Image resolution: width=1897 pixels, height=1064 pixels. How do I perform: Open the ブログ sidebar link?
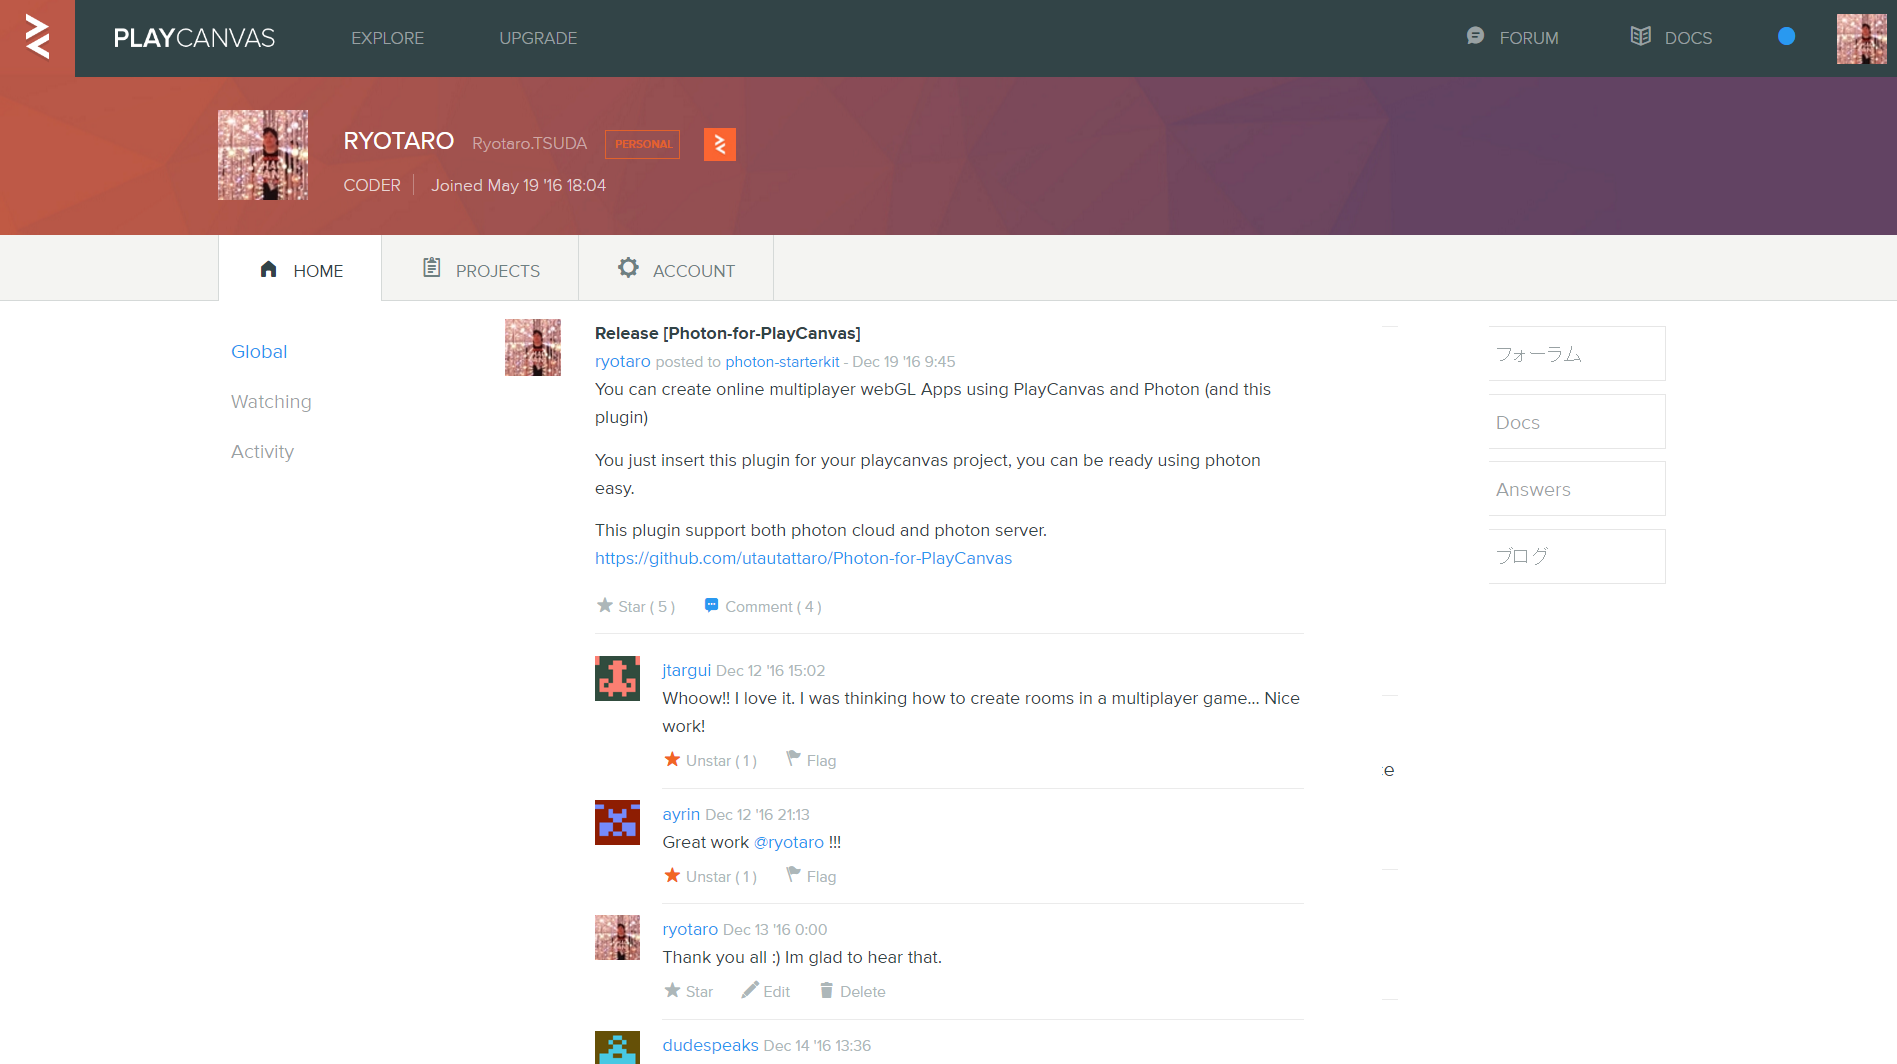tap(1576, 556)
